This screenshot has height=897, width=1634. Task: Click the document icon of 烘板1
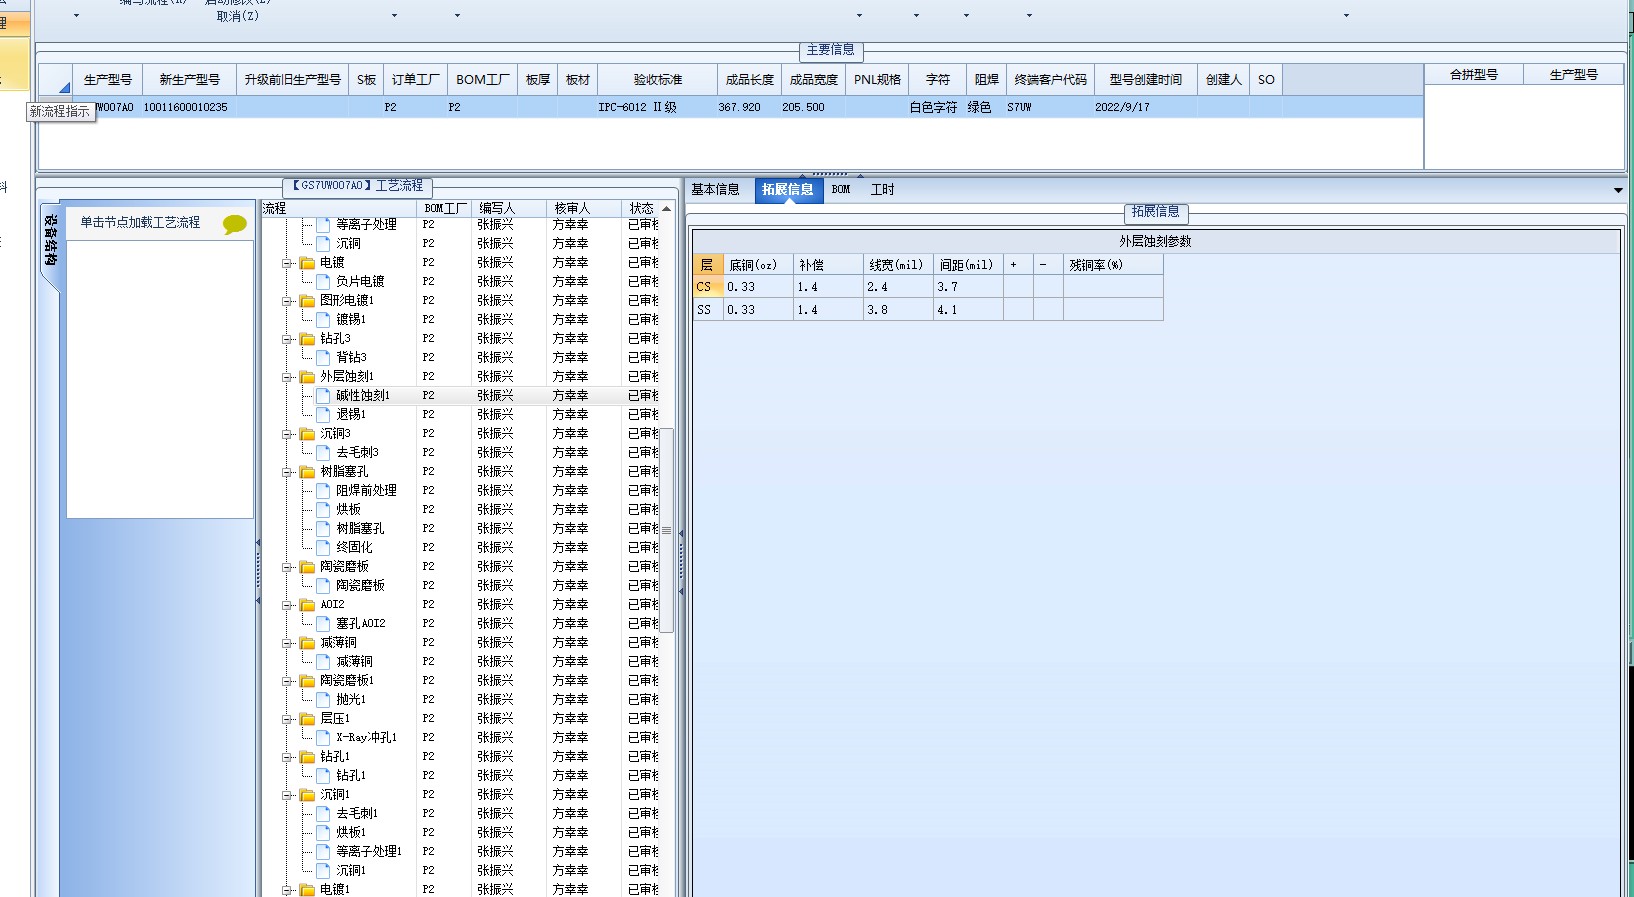[x=323, y=832]
